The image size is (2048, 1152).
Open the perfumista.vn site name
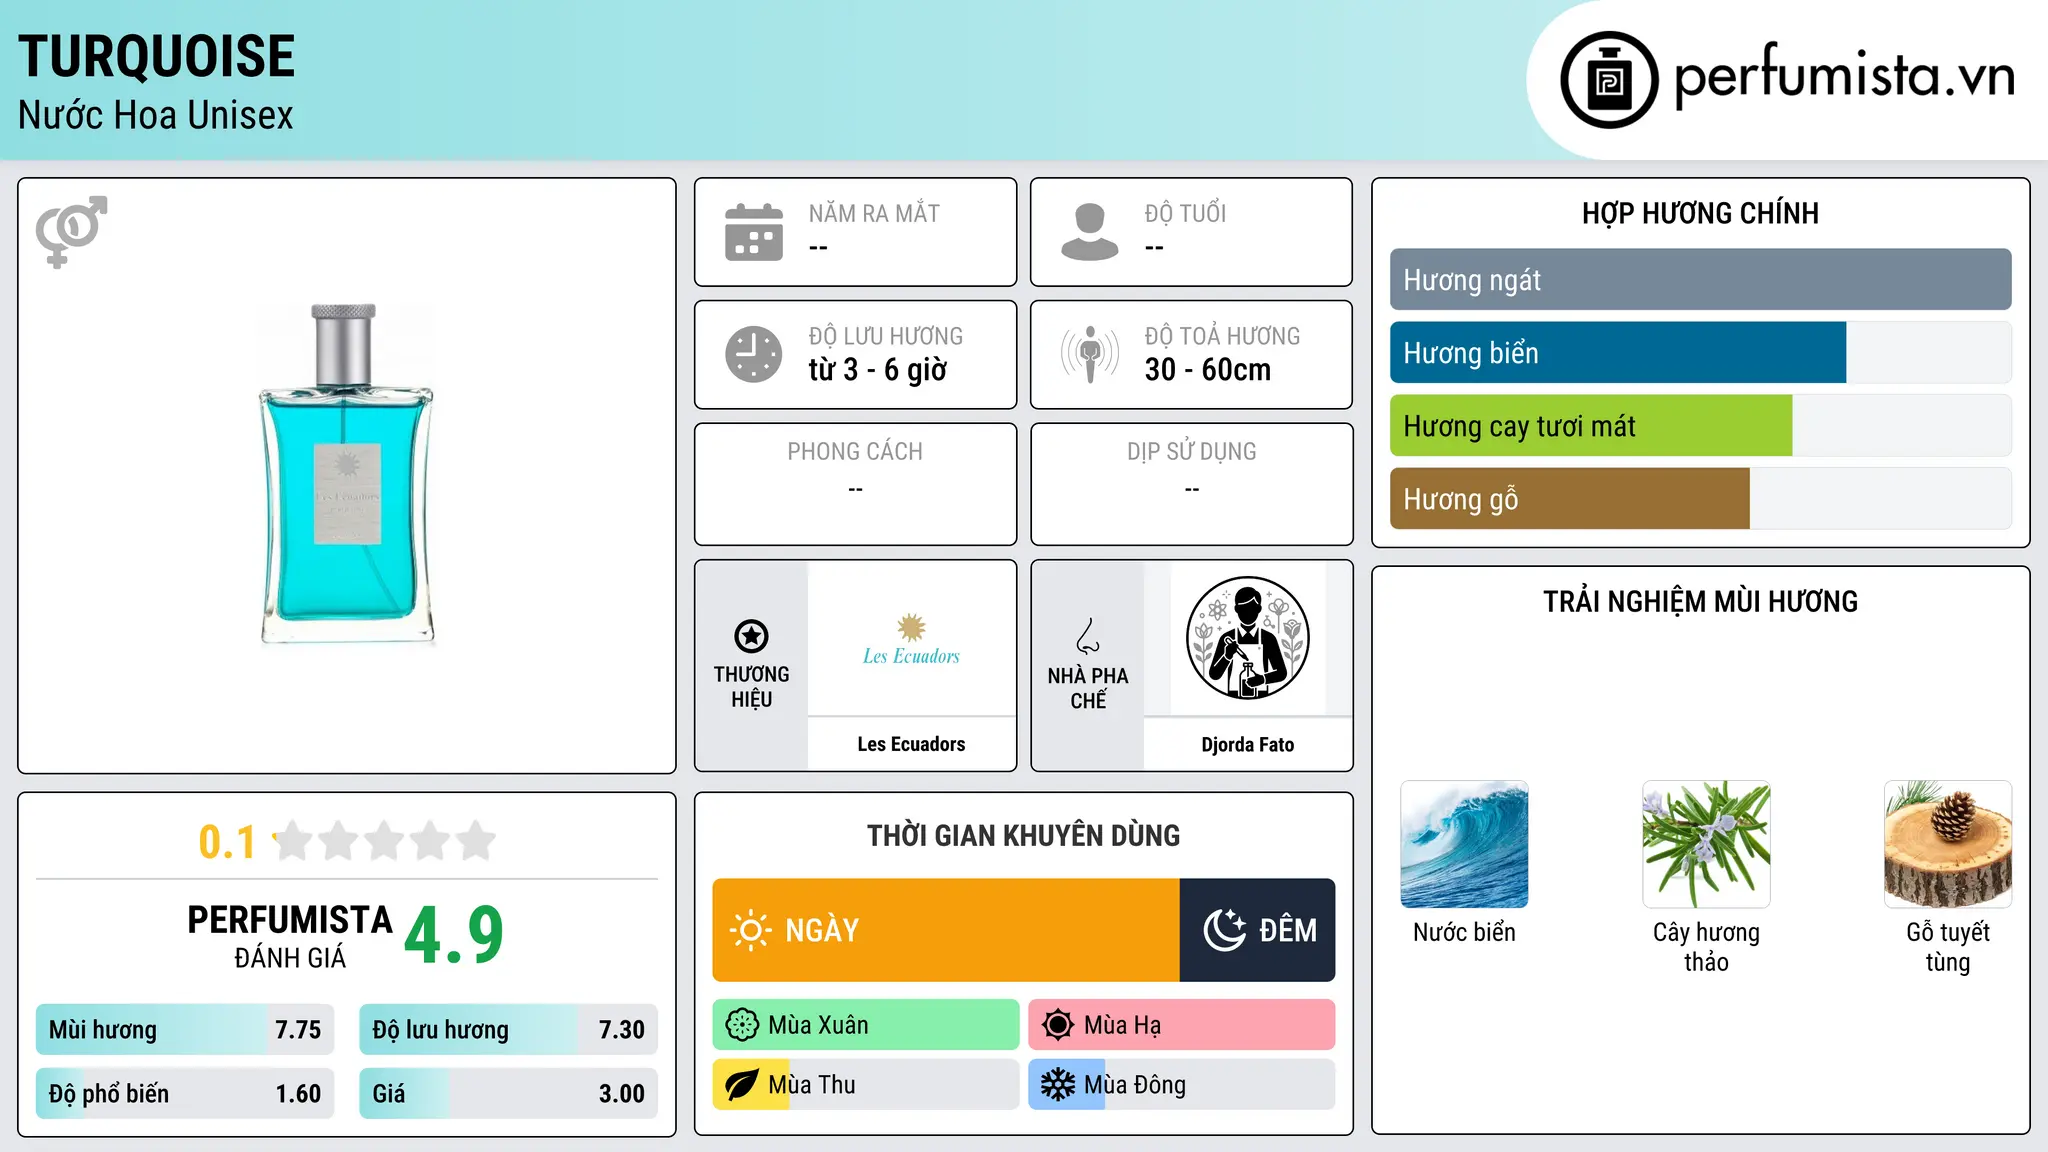(x=1844, y=76)
